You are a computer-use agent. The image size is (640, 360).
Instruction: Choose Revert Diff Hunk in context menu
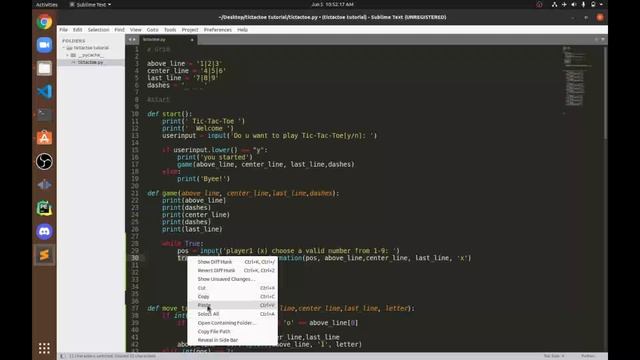click(233, 270)
